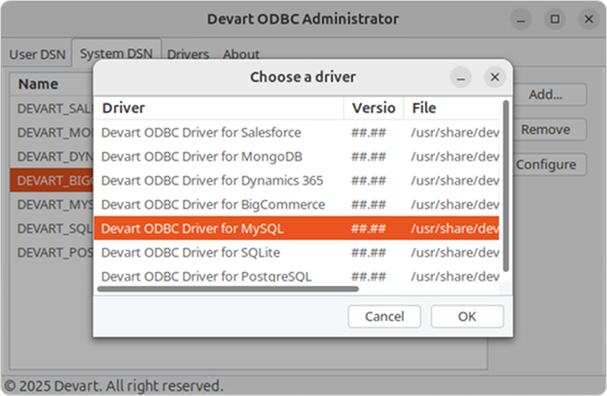Select the DEVART_MO DSN entry

coord(52,133)
